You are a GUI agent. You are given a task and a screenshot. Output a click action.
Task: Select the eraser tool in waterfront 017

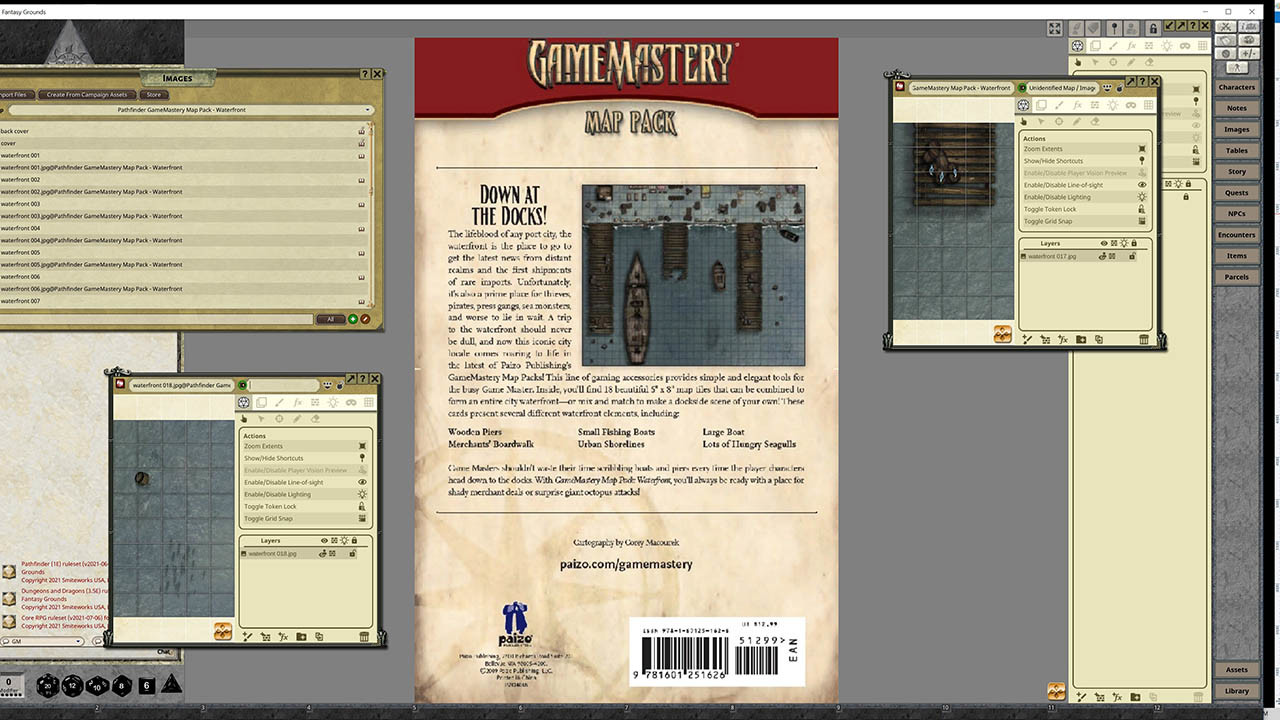point(1095,121)
